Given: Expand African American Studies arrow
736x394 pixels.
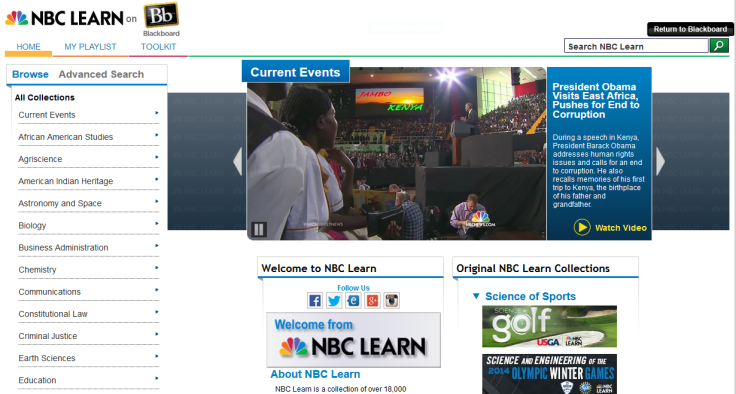Looking at the screenshot, I should click(x=157, y=135).
